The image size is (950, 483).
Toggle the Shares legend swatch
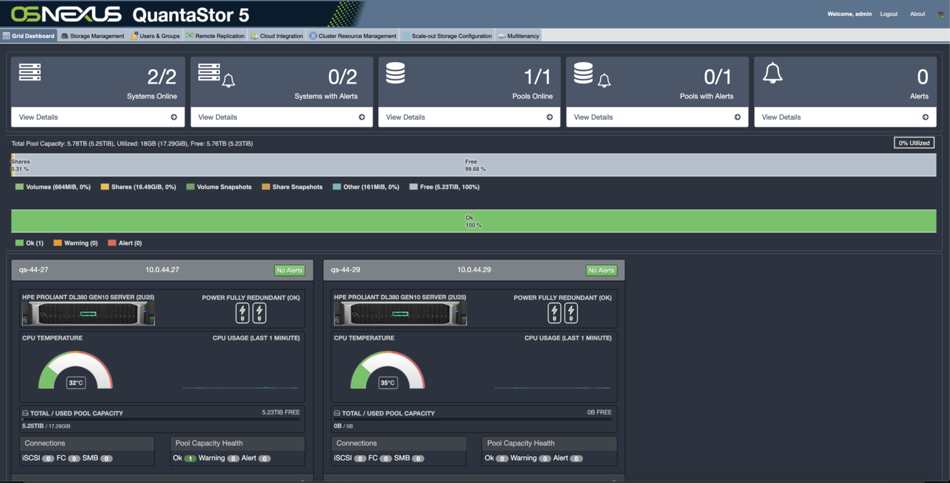(x=105, y=187)
